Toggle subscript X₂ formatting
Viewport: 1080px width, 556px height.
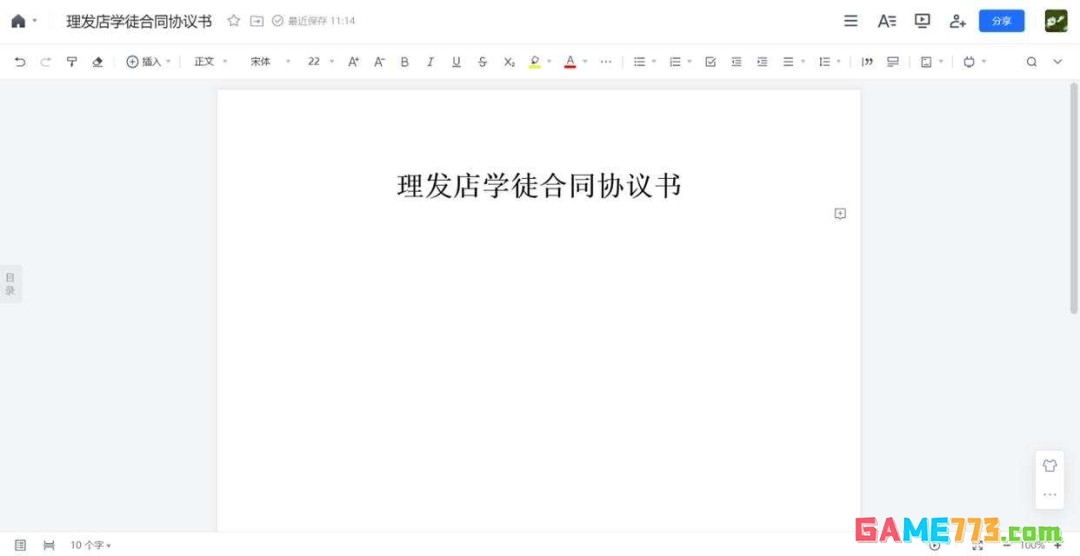pos(508,62)
